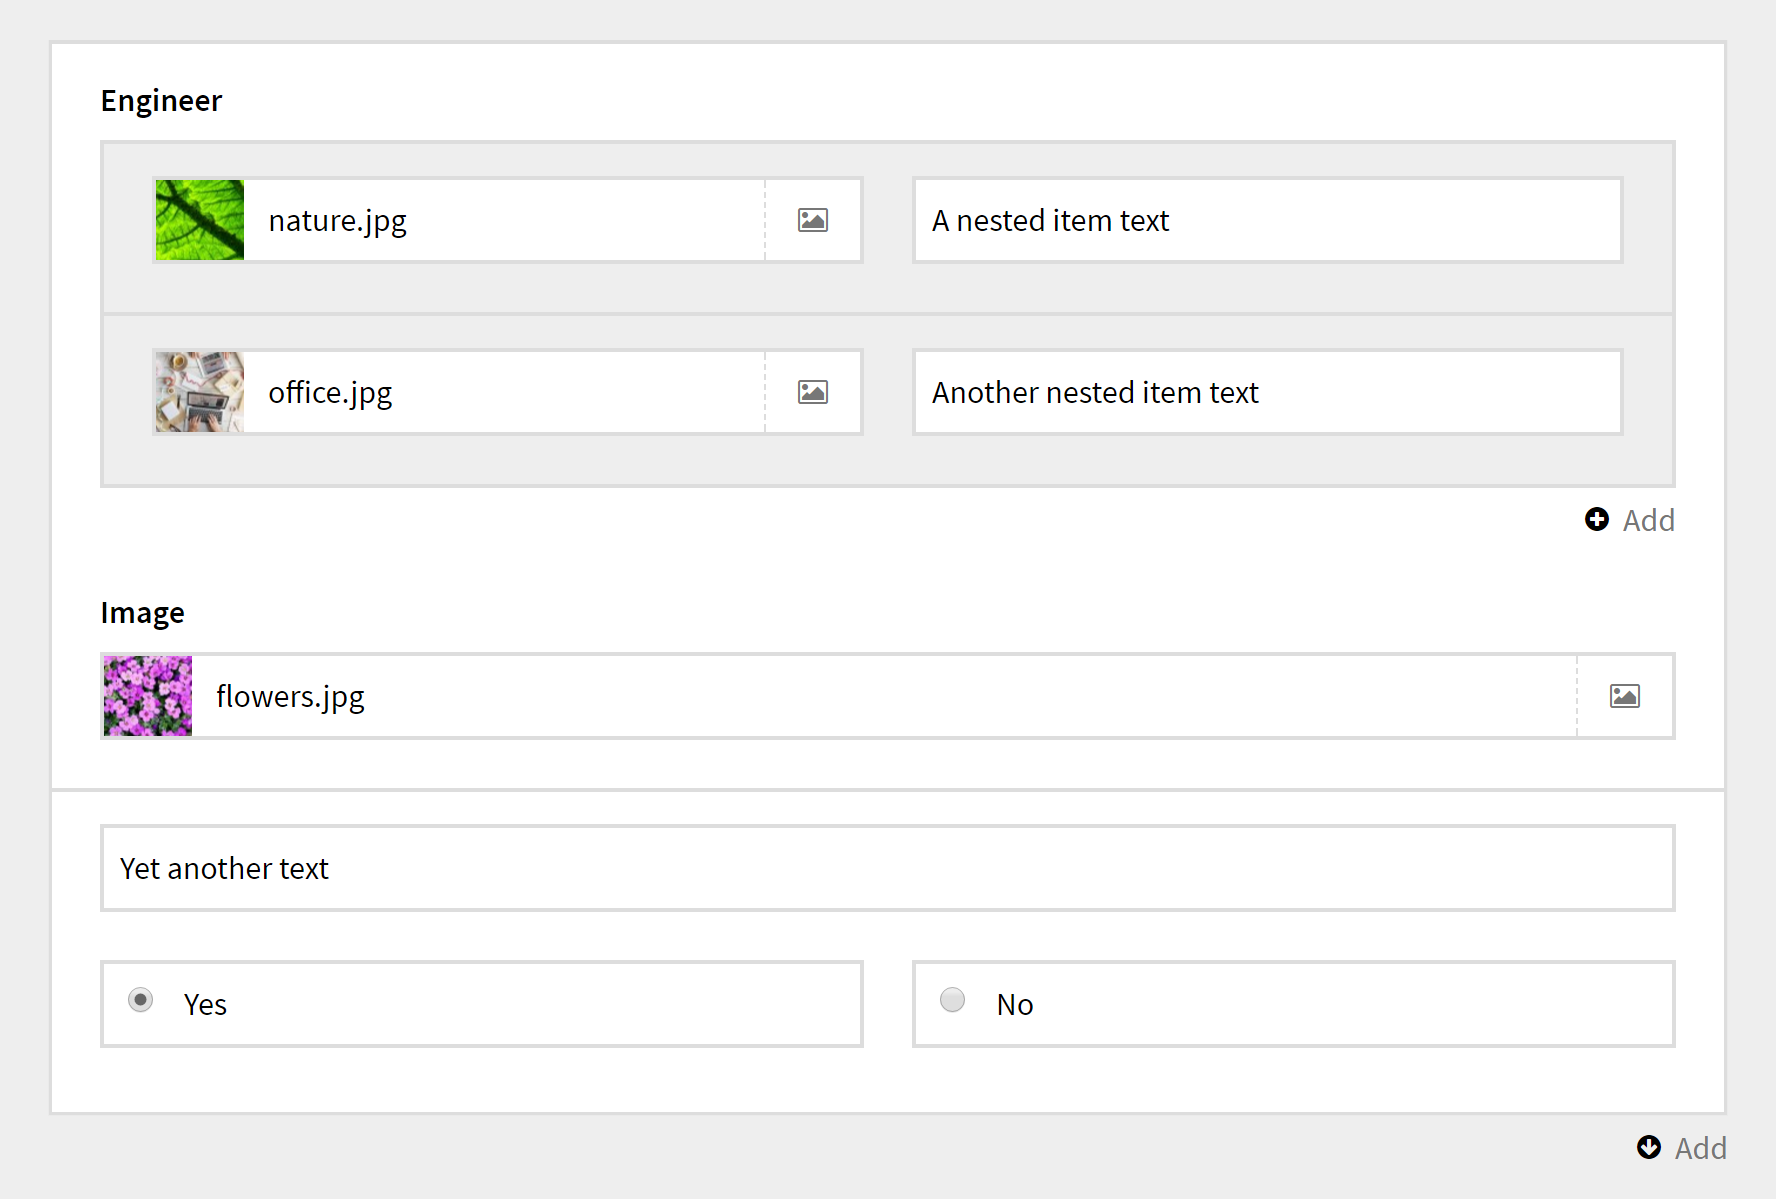Click the 'A nested item text' input field
This screenshot has width=1776, height=1199.
tap(1267, 220)
